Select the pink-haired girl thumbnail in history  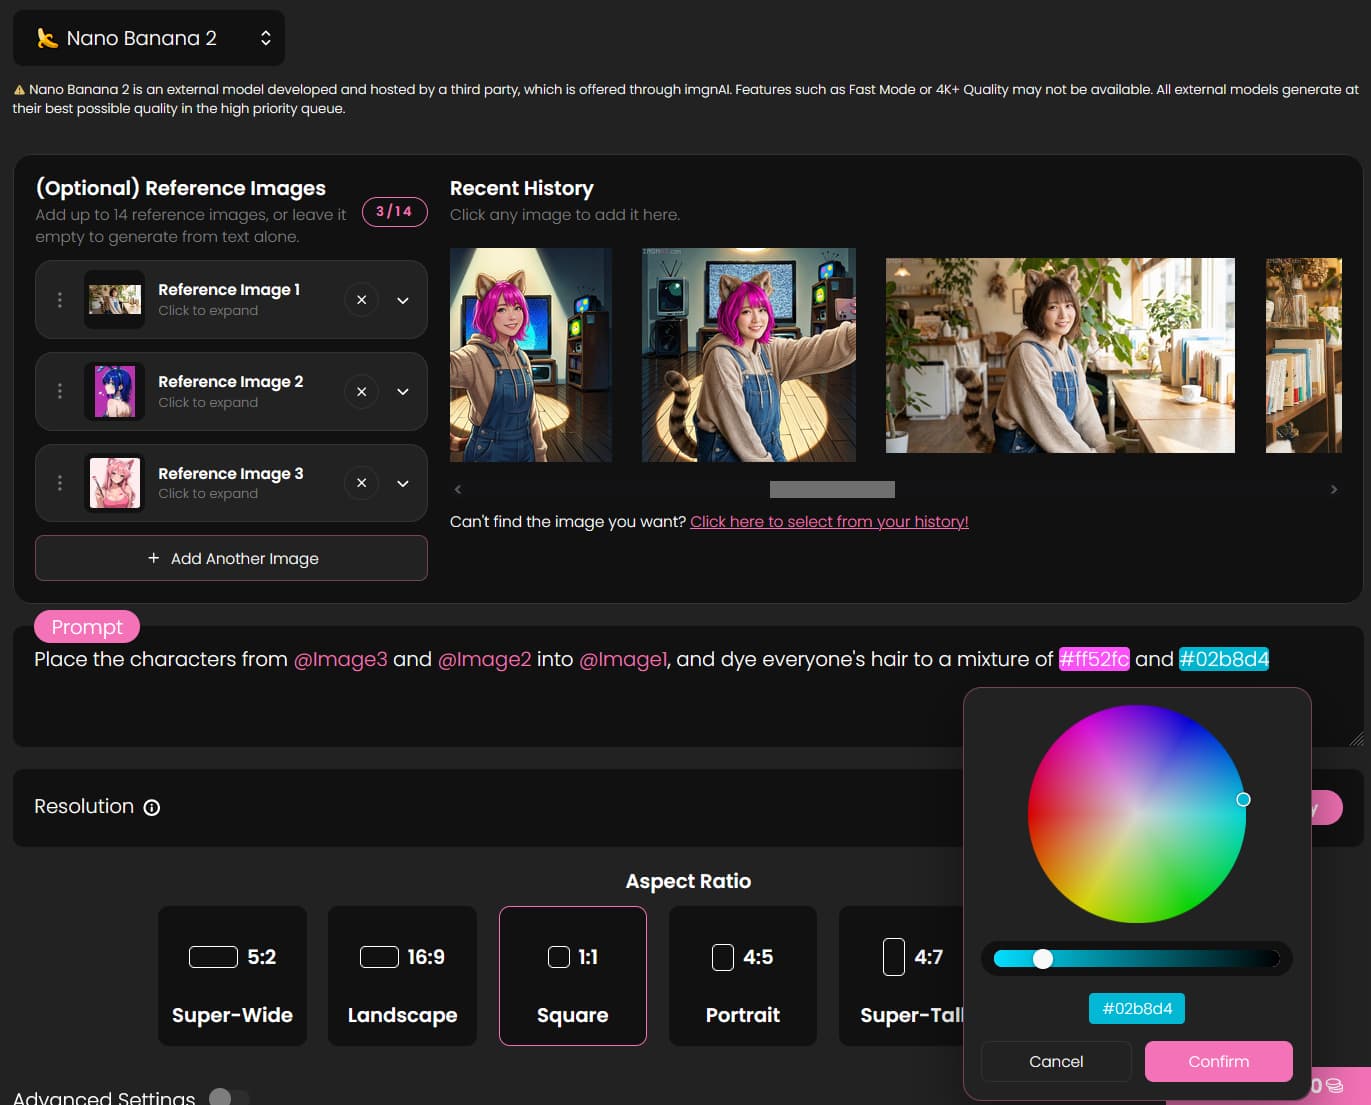pos(531,355)
